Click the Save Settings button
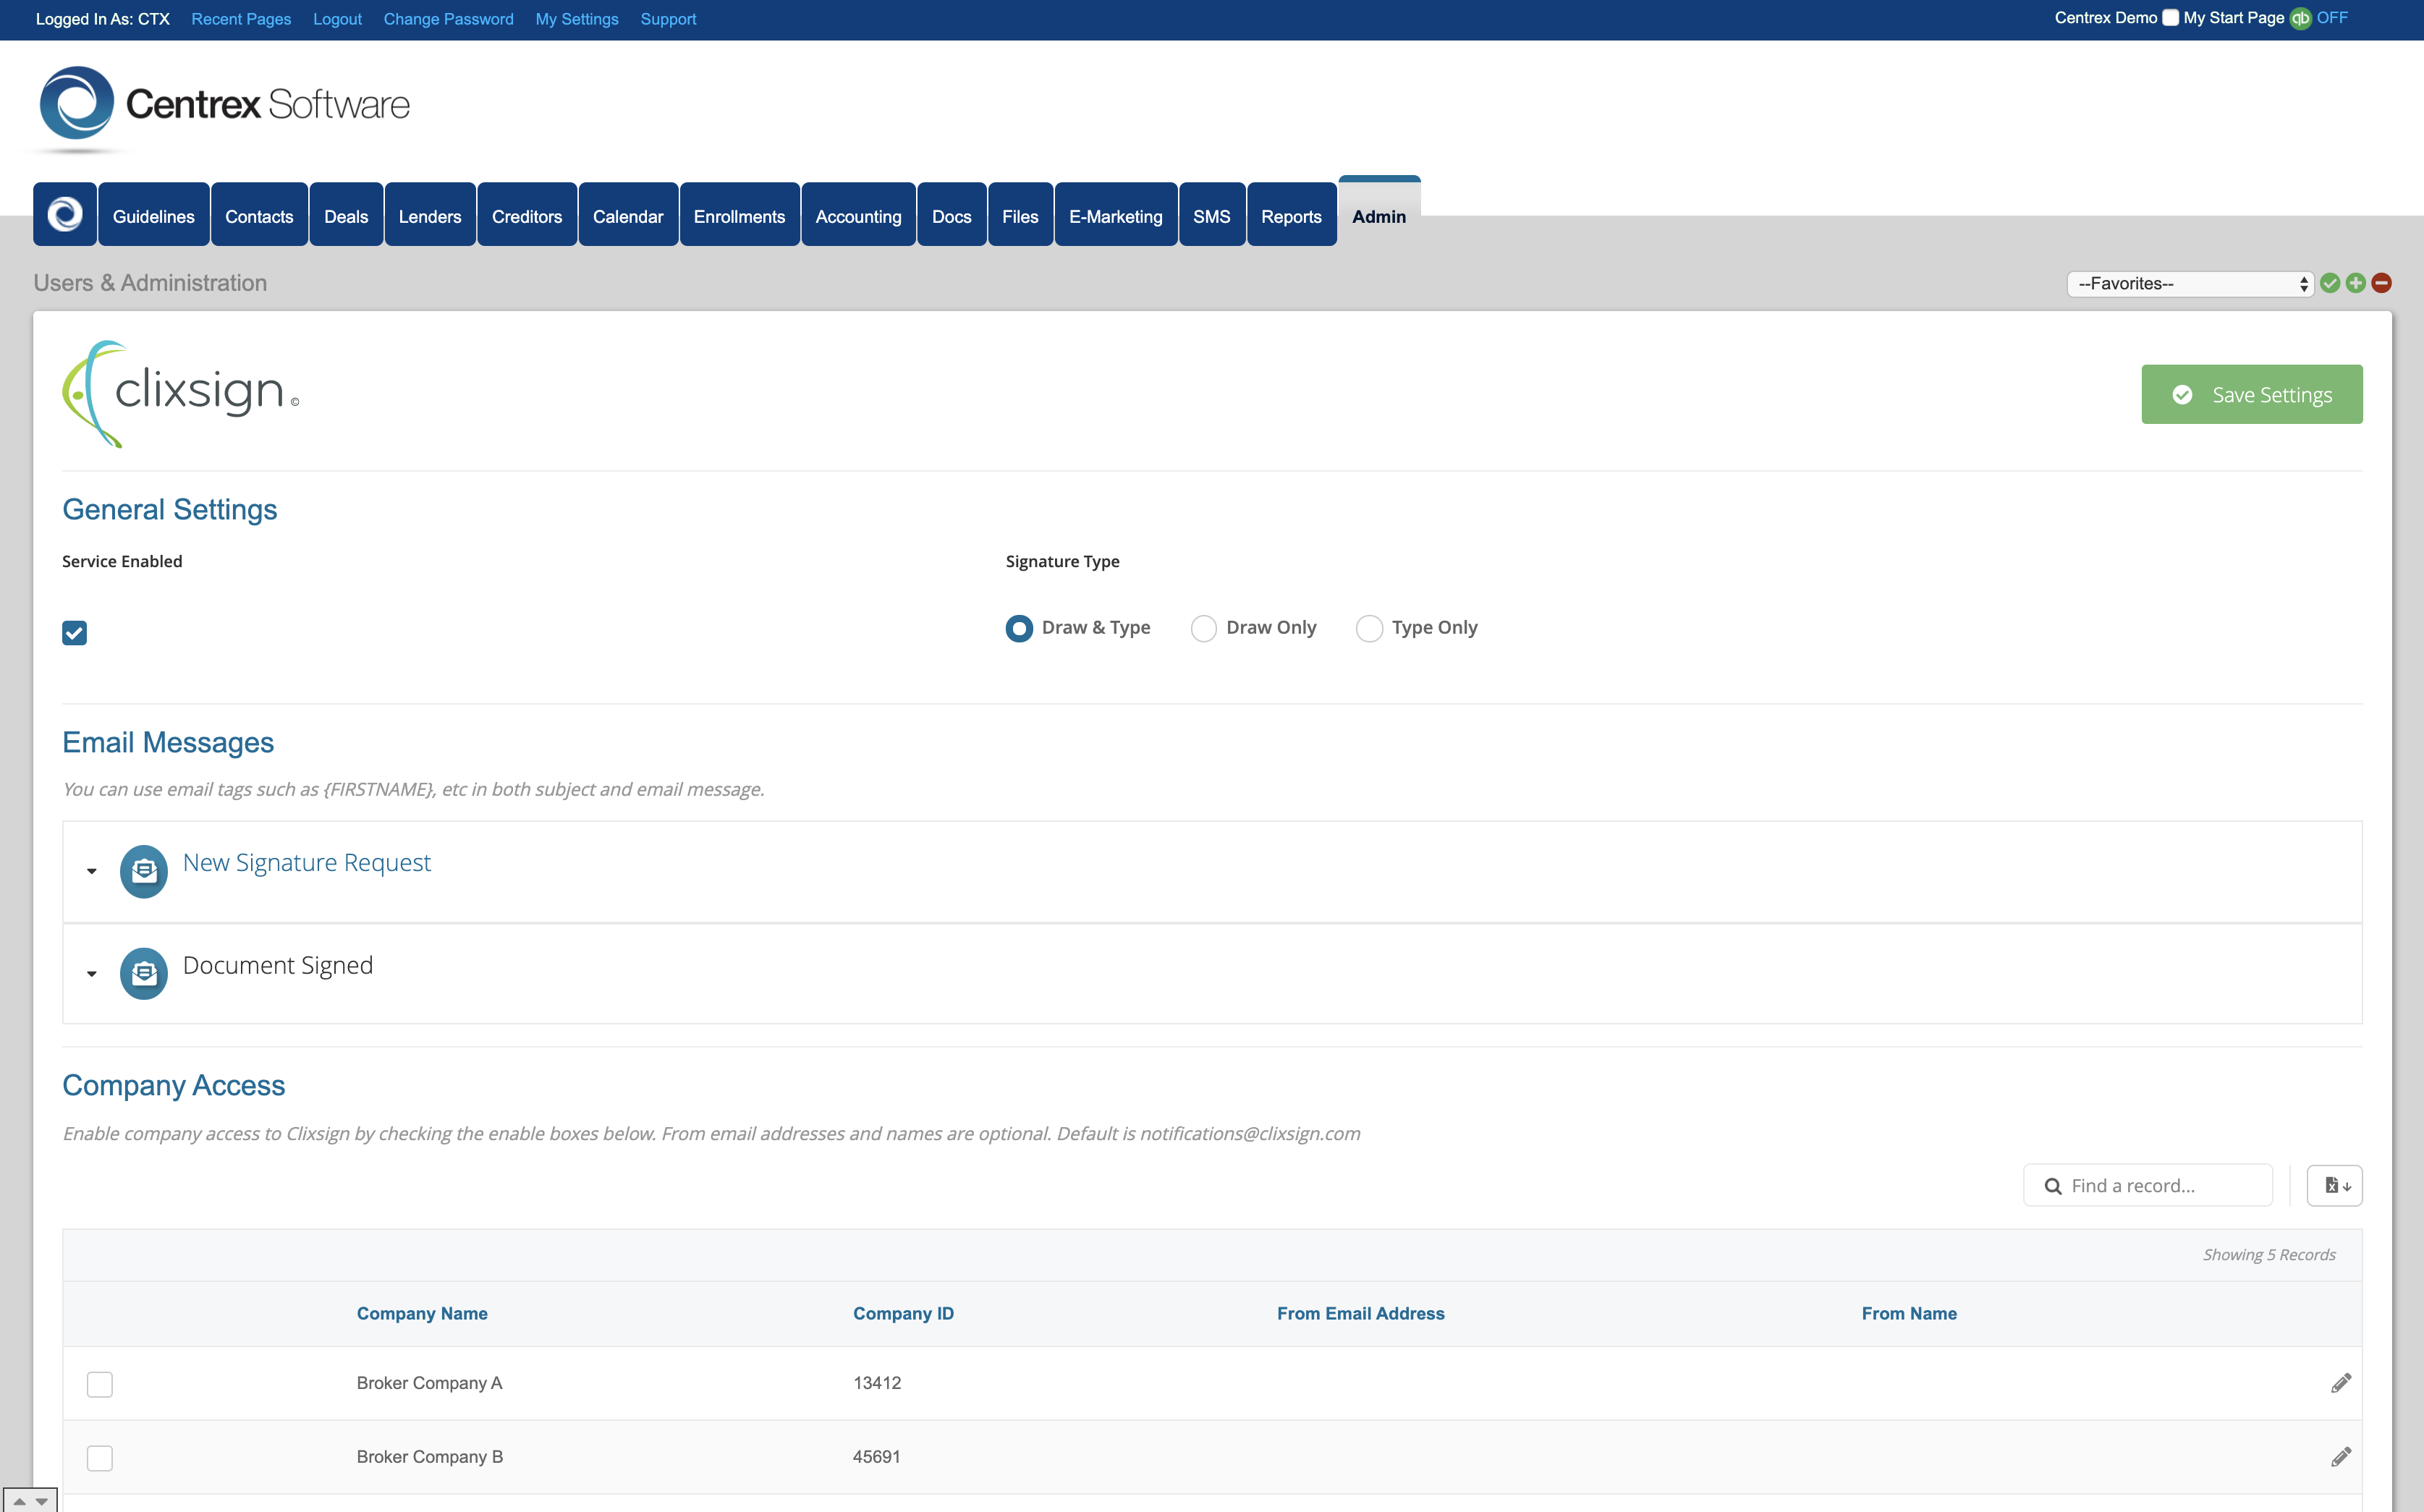Image resolution: width=2424 pixels, height=1512 pixels. click(x=2252, y=394)
